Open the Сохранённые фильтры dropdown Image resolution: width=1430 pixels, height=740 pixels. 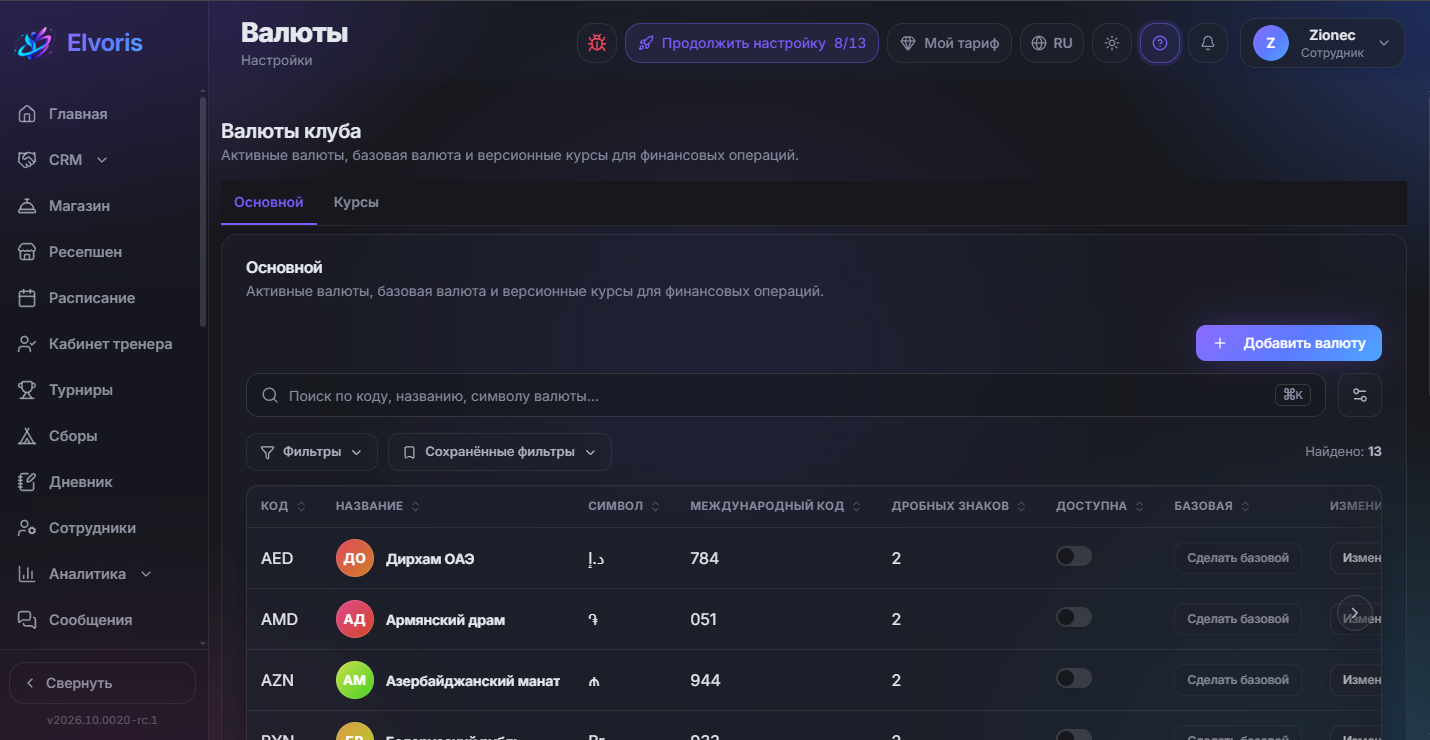[500, 452]
